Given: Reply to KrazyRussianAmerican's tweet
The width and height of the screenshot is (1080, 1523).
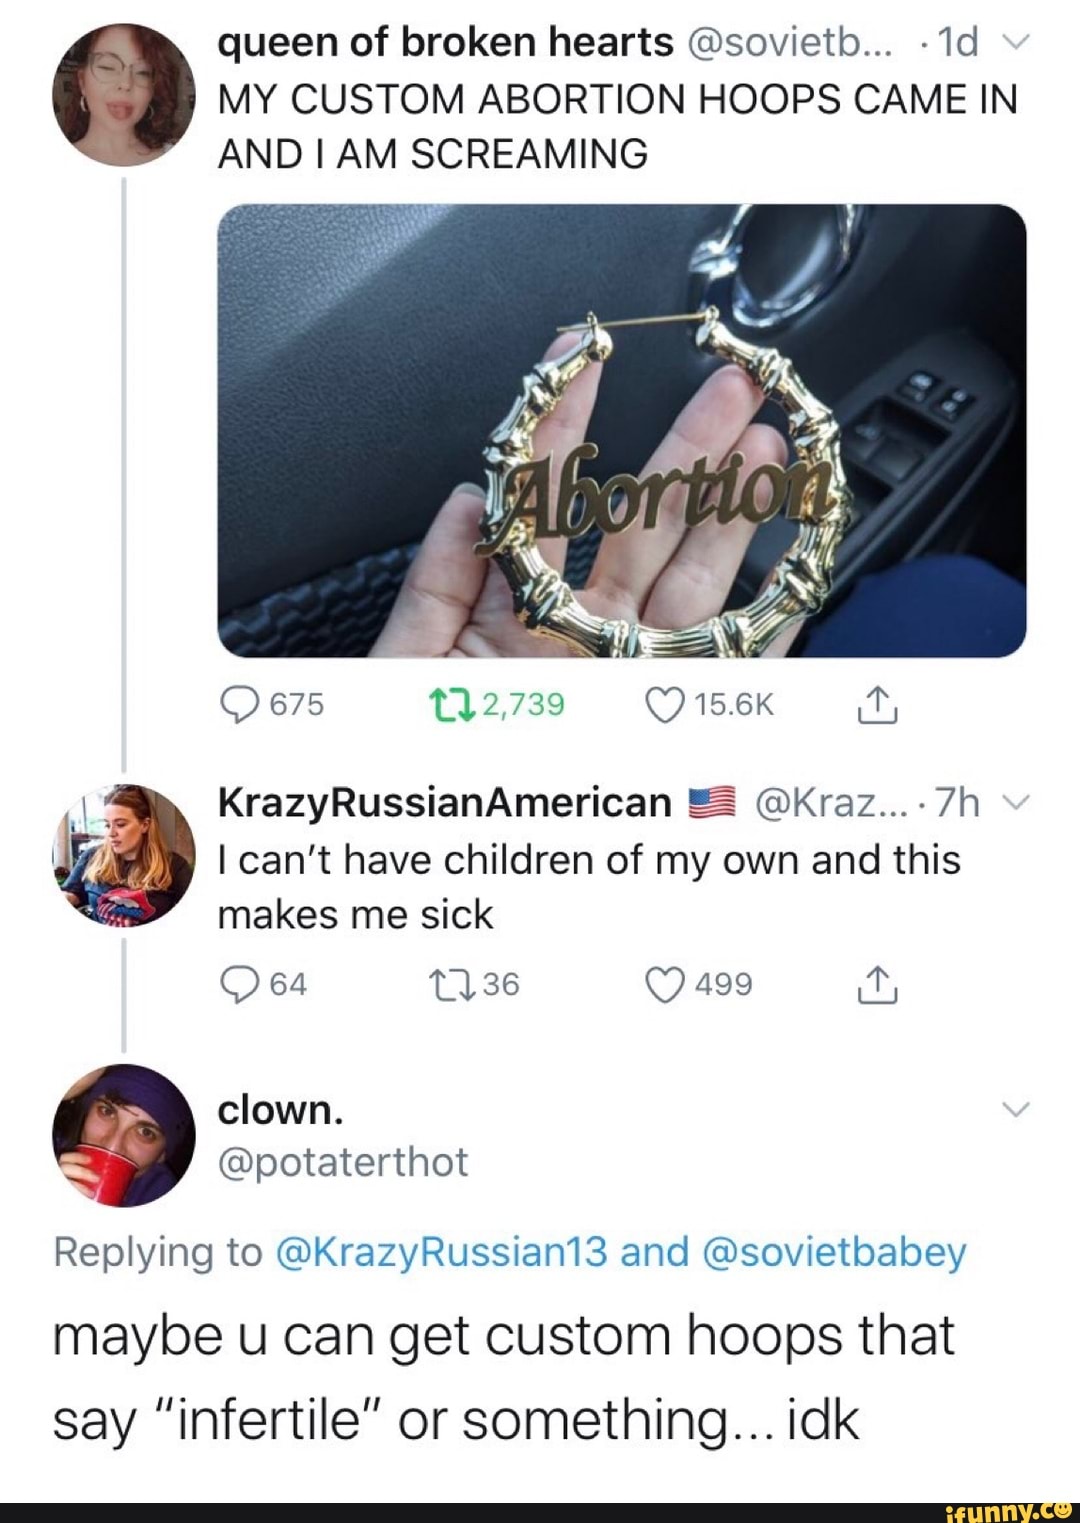Looking at the screenshot, I should pyautogui.click(x=239, y=985).
